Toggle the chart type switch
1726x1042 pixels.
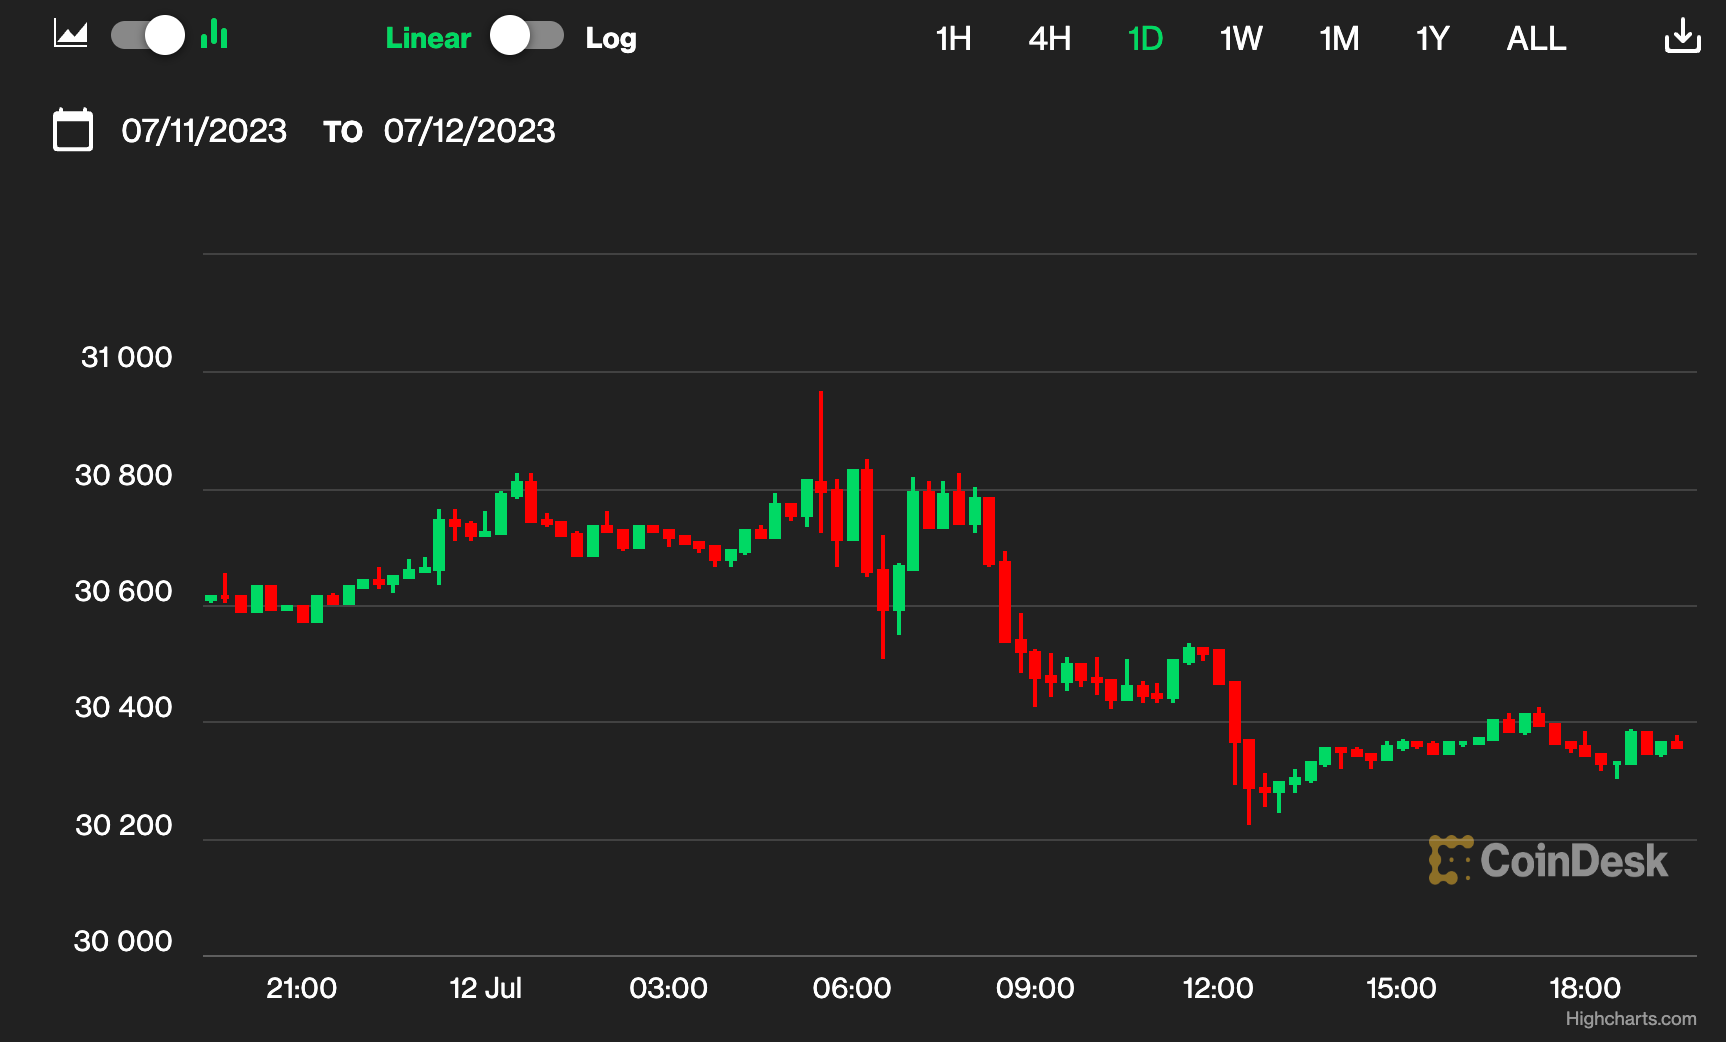[148, 36]
